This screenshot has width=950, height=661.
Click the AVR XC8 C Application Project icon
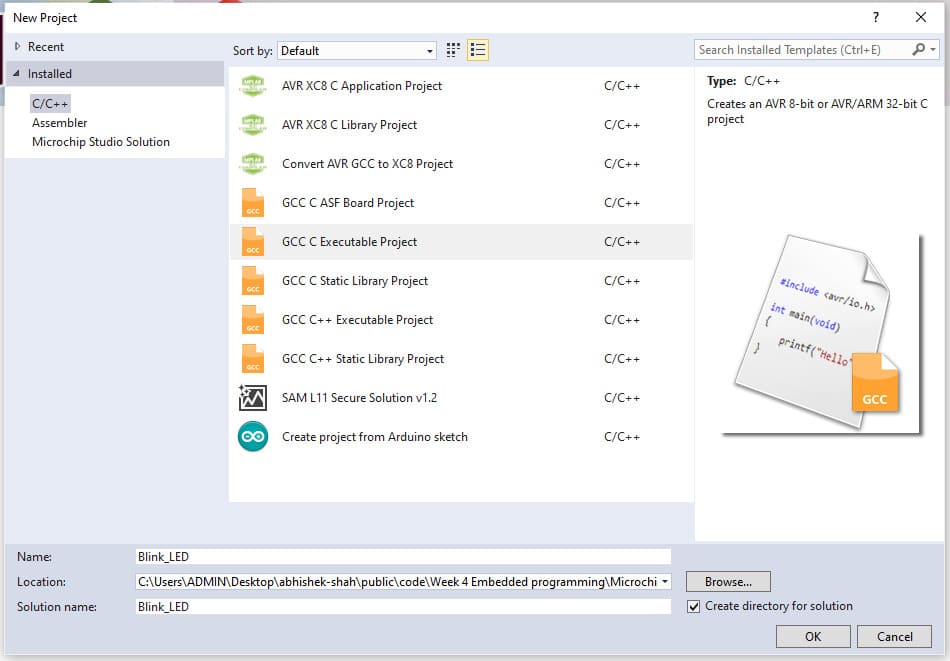[253, 86]
